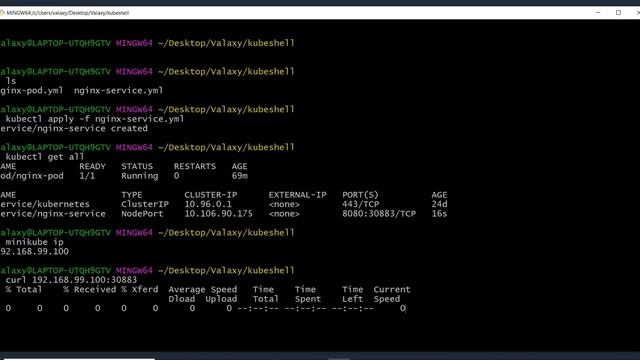Click the 'Upload' curl column label
This screenshot has width=640, height=360.
pyautogui.click(x=221, y=299)
